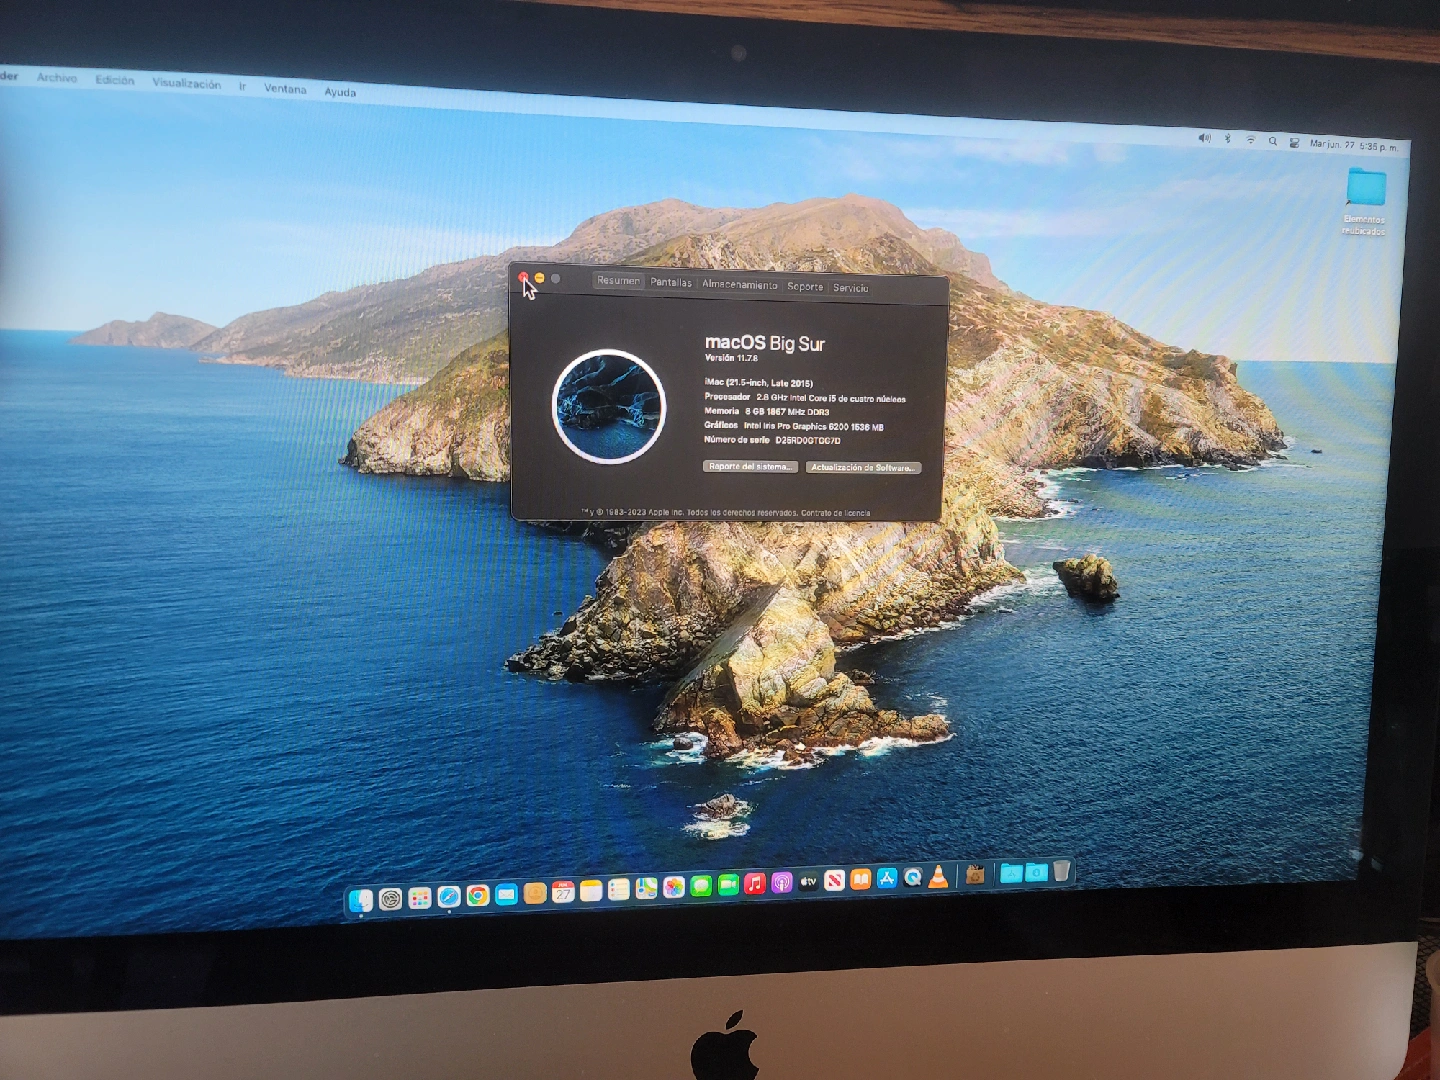Launch the App Store from Dock
Viewport: 1440px width, 1080px height.
click(886, 878)
